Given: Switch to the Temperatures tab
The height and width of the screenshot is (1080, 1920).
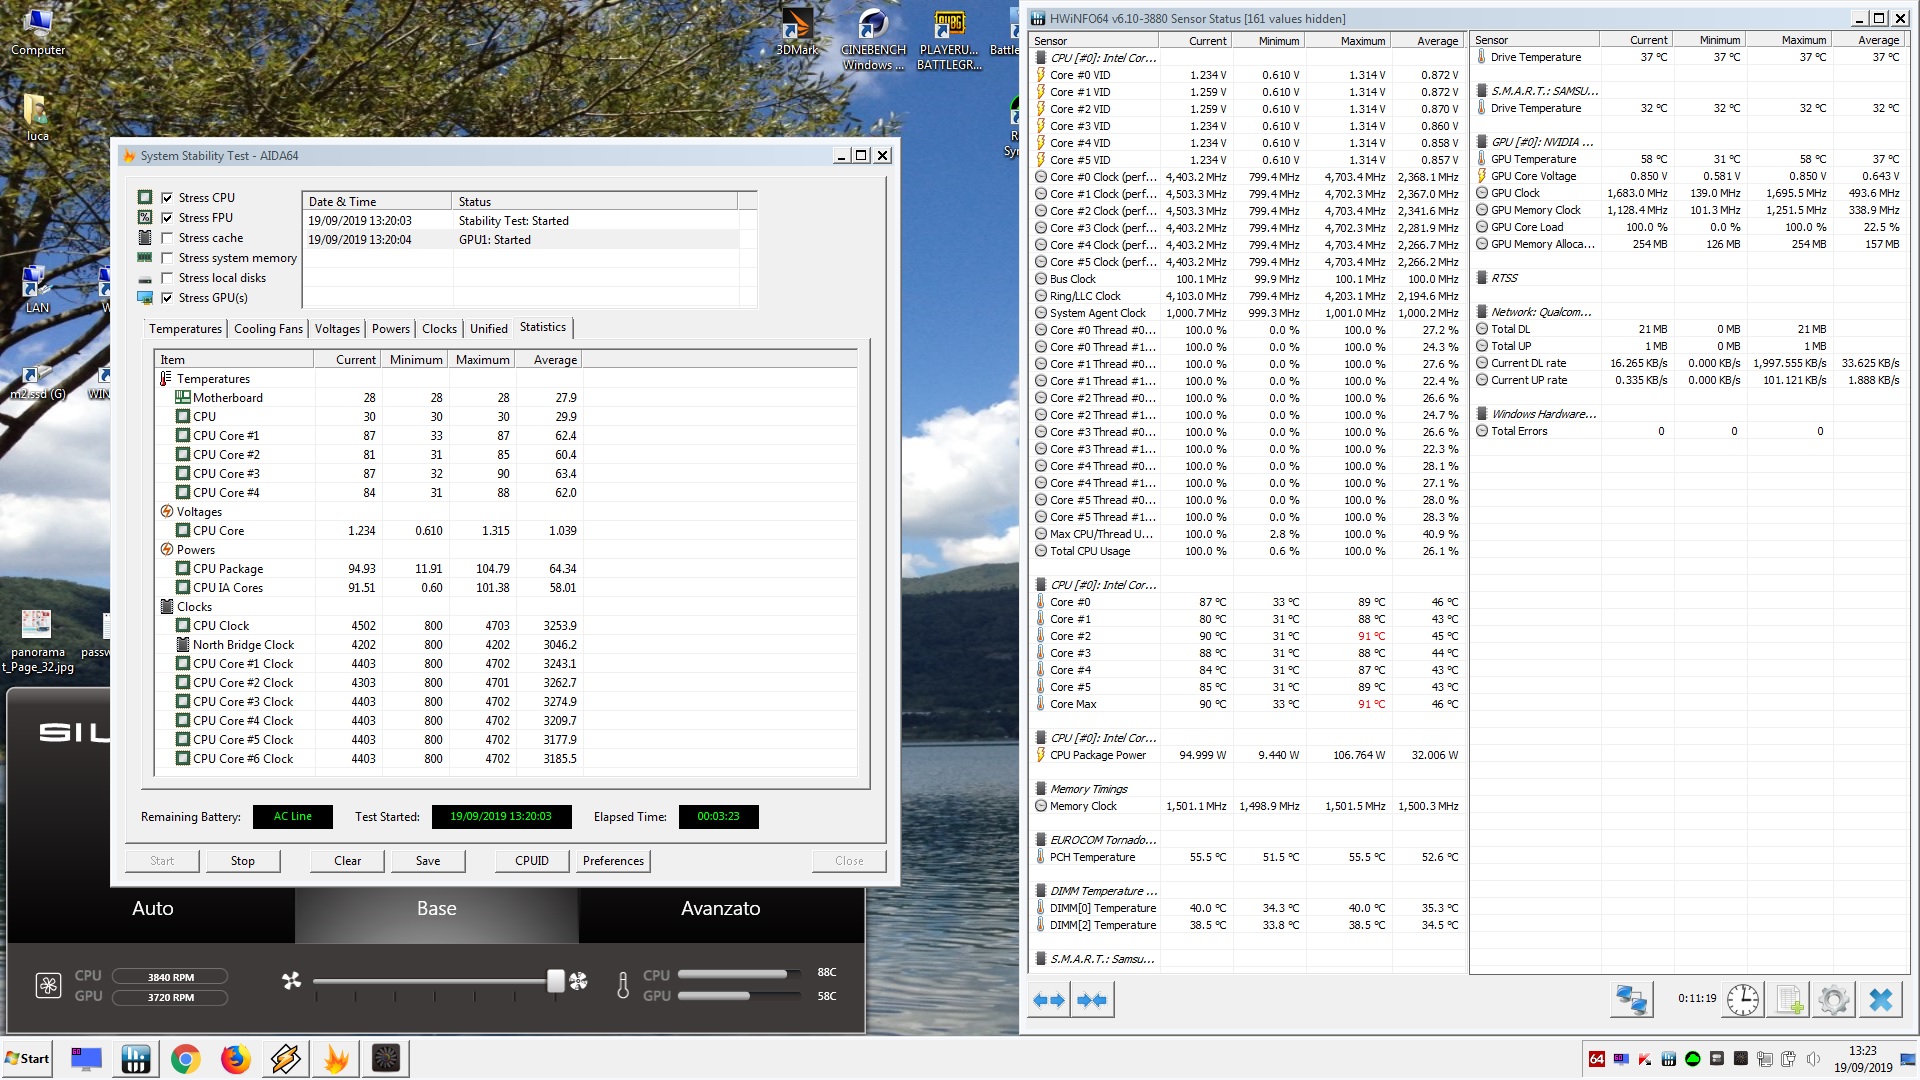Looking at the screenshot, I should [x=185, y=329].
